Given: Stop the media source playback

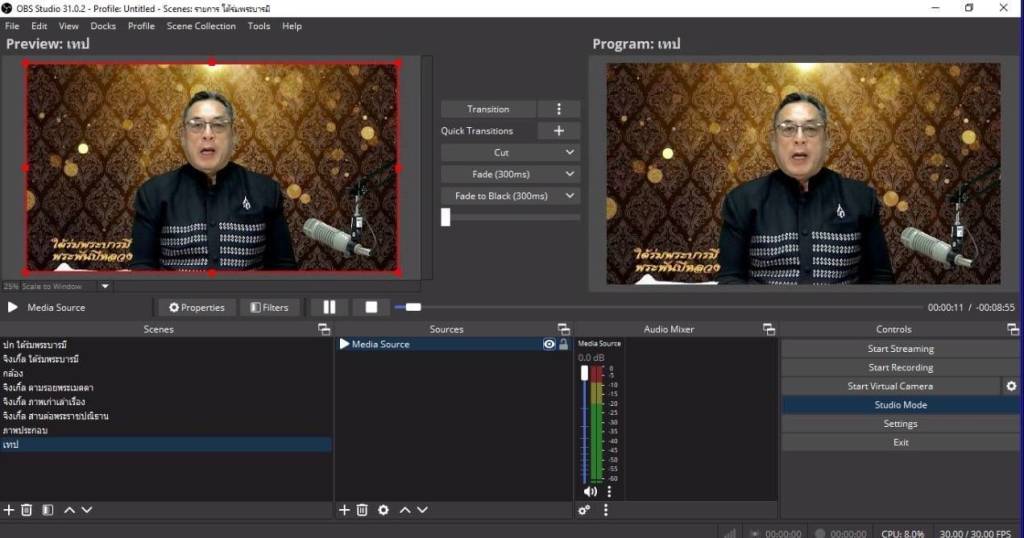Looking at the screenshot, I should point(371,307).
